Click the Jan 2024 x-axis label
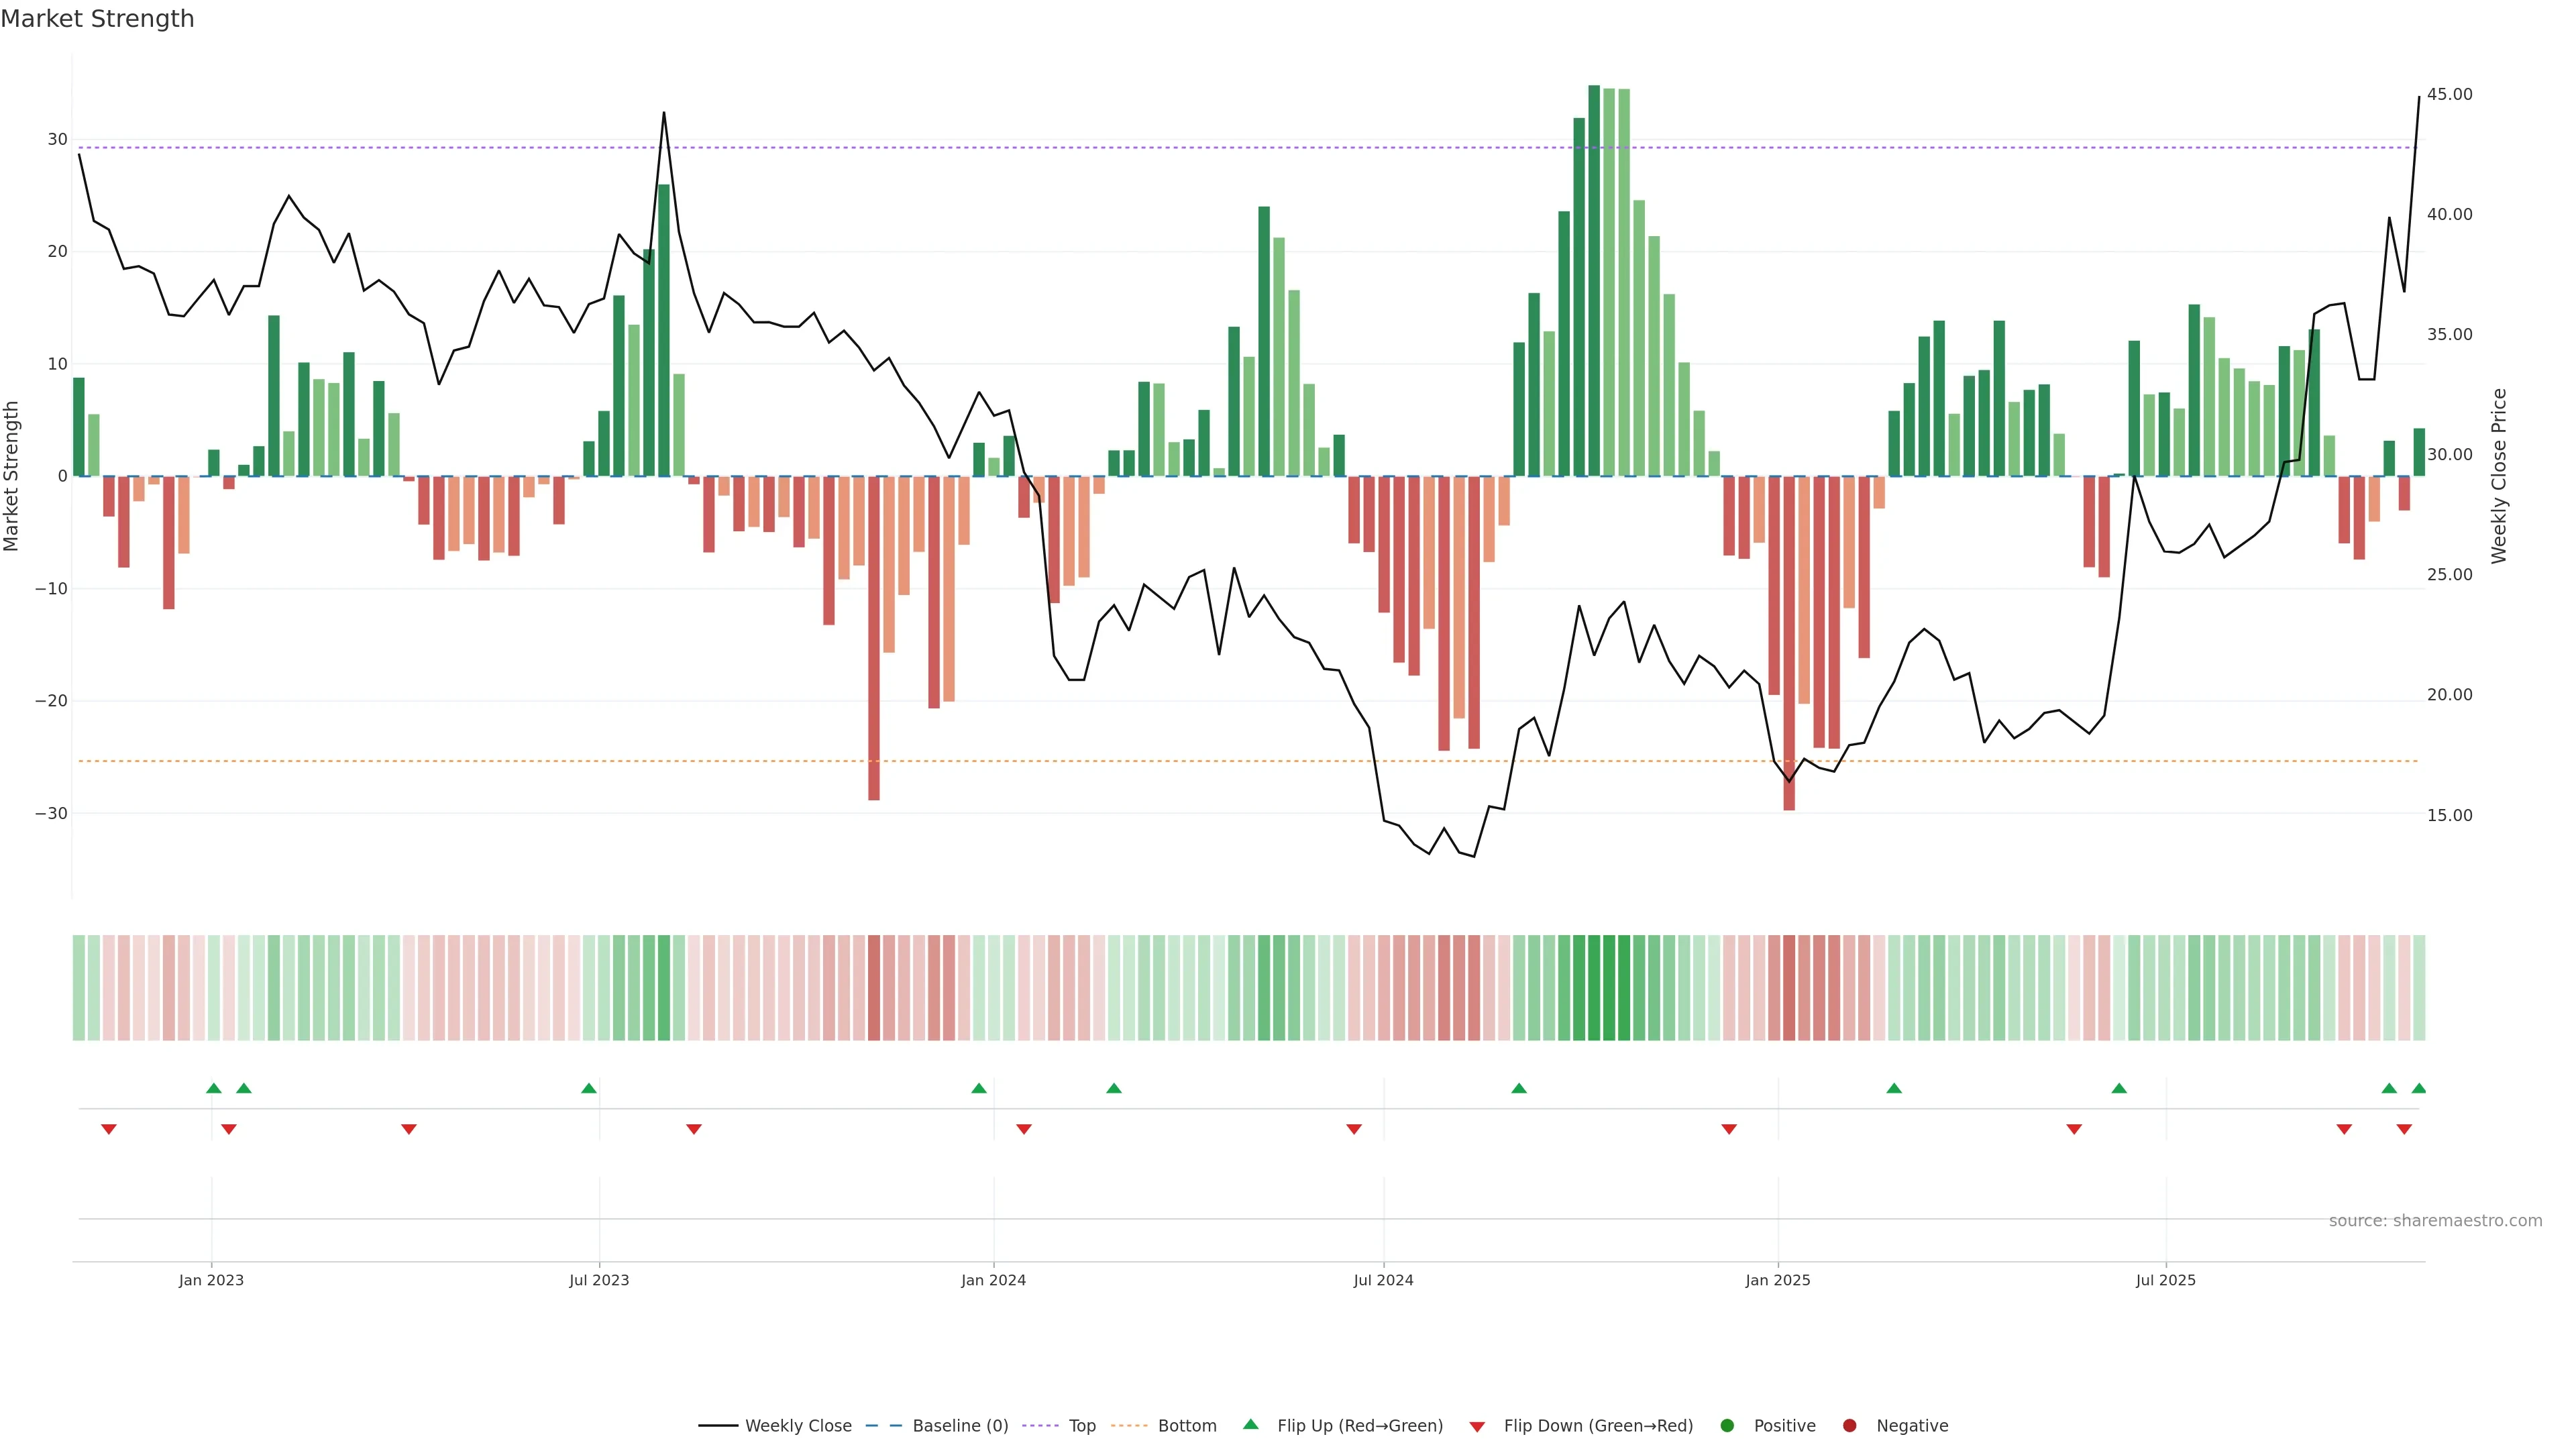 993,1280
